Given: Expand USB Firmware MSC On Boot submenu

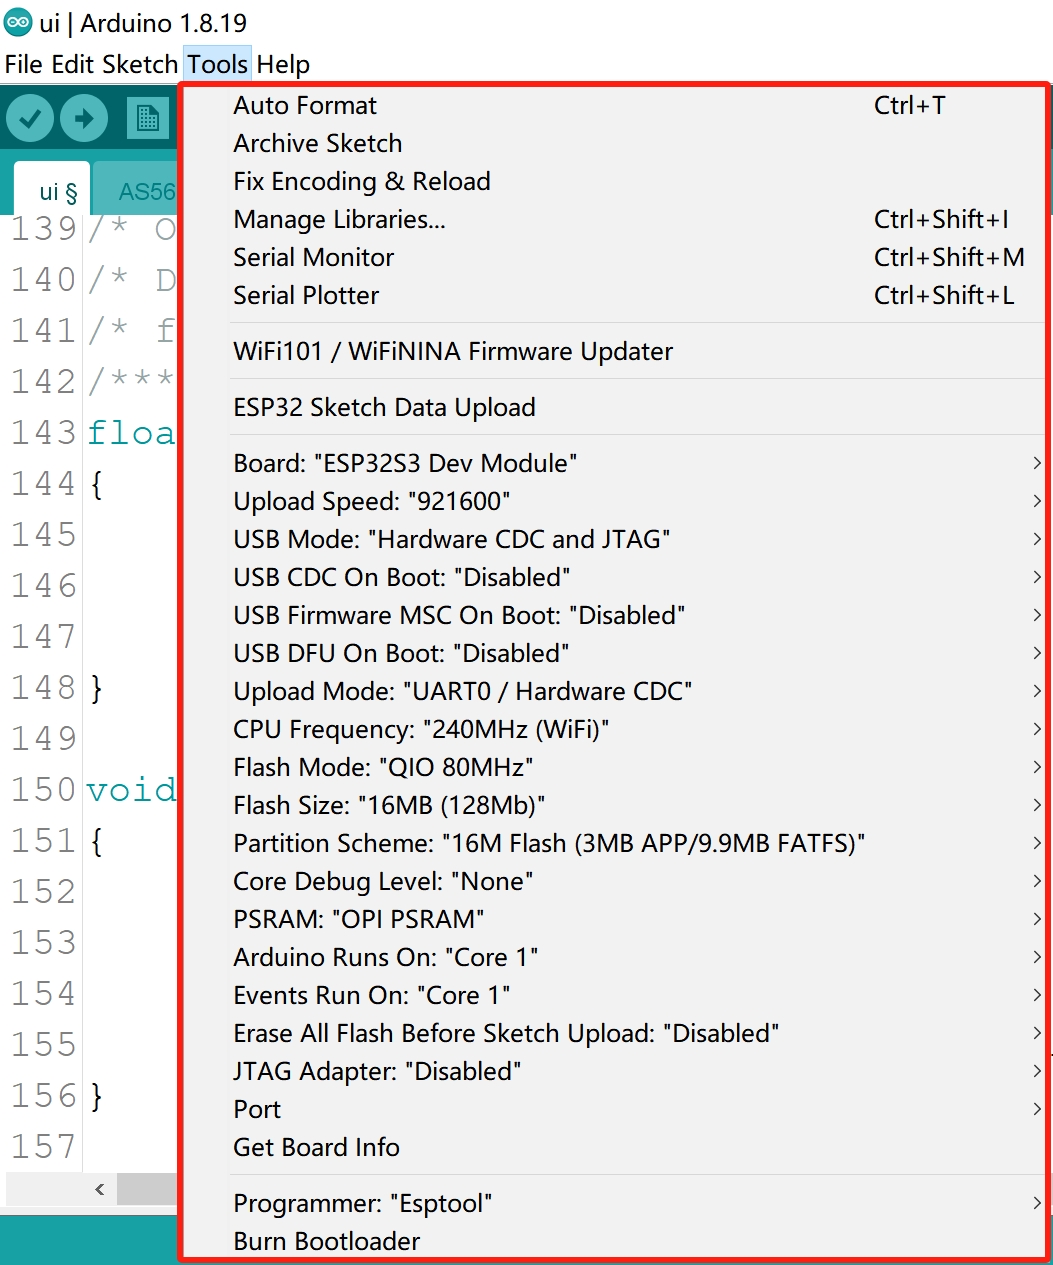Looking at the screenshot, I should pyautogui.click(x=613, y=615).
